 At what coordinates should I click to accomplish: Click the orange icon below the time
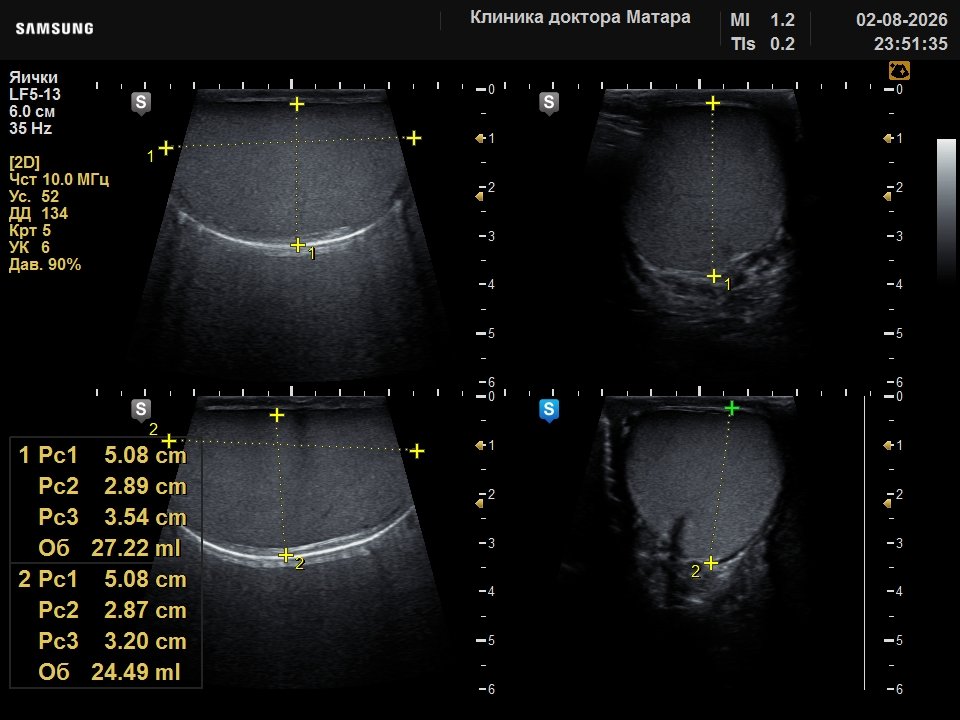[899, 70]
